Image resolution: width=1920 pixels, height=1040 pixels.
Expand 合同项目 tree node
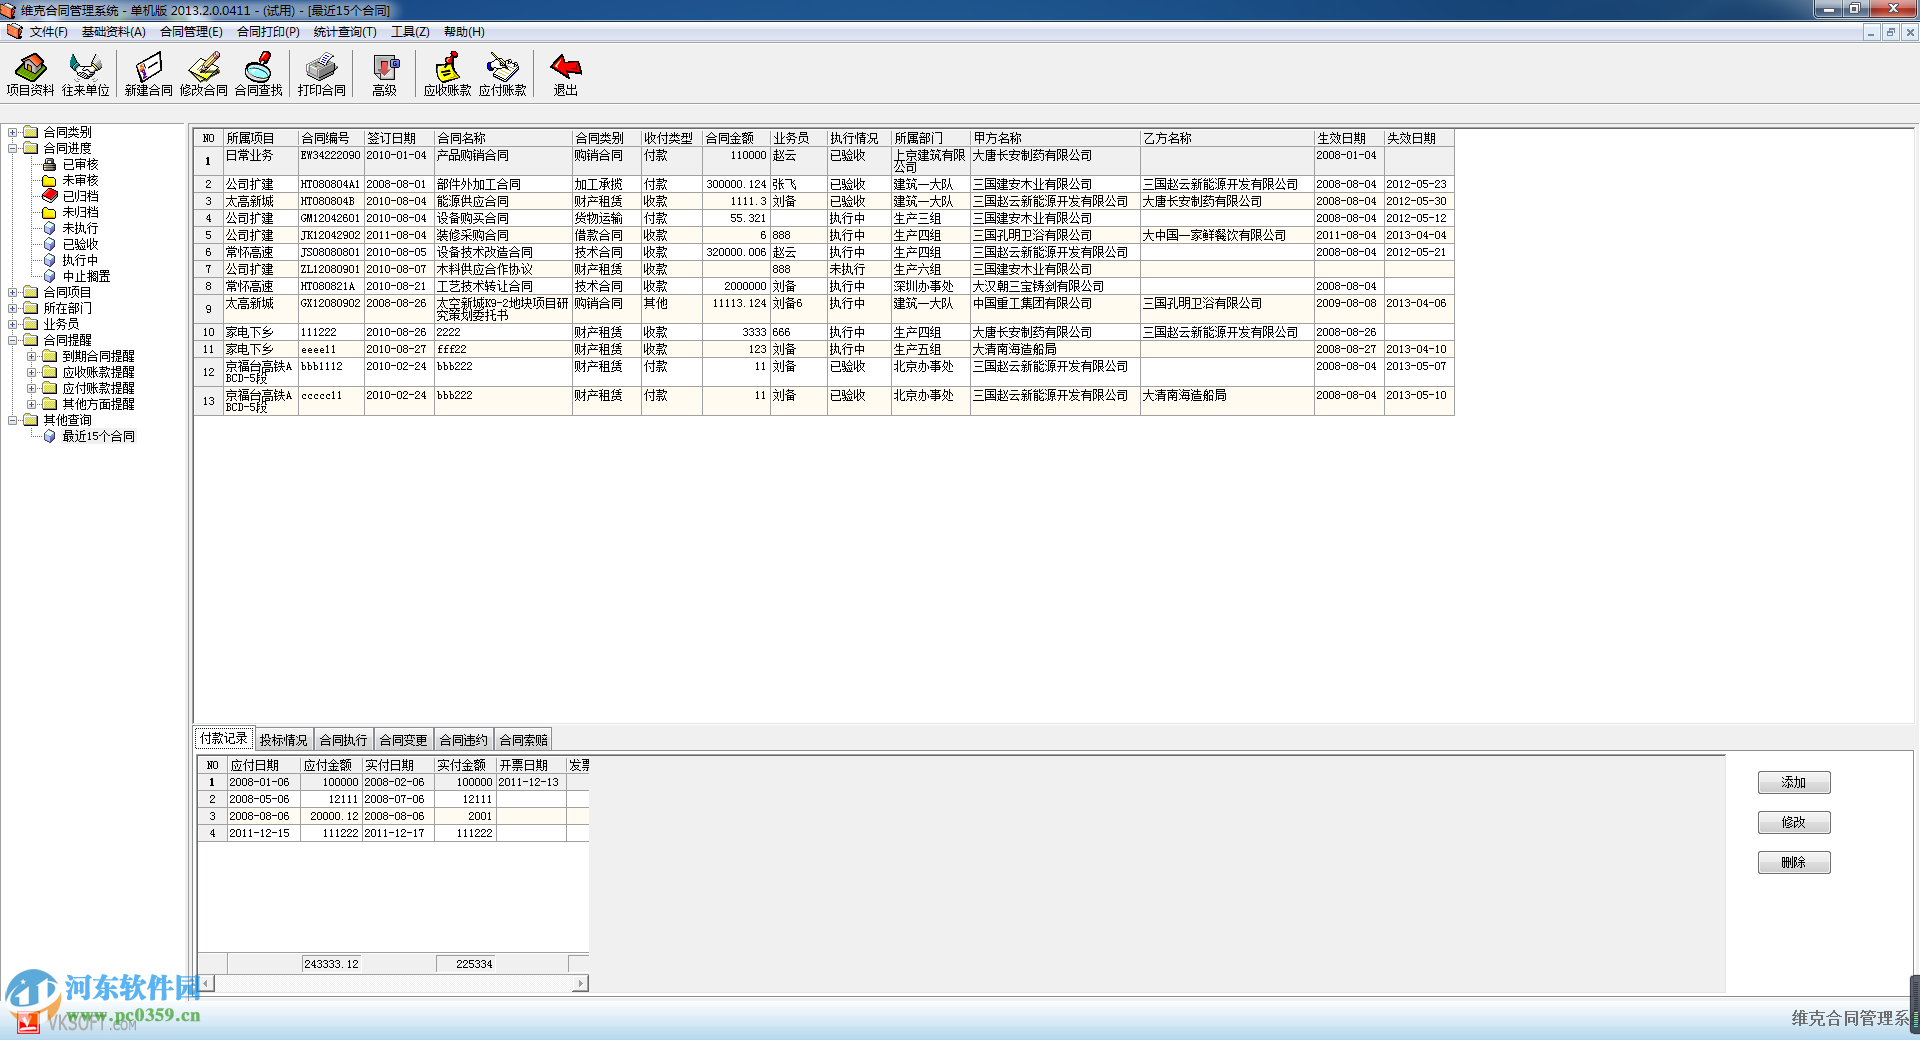[x=13, y=292]
